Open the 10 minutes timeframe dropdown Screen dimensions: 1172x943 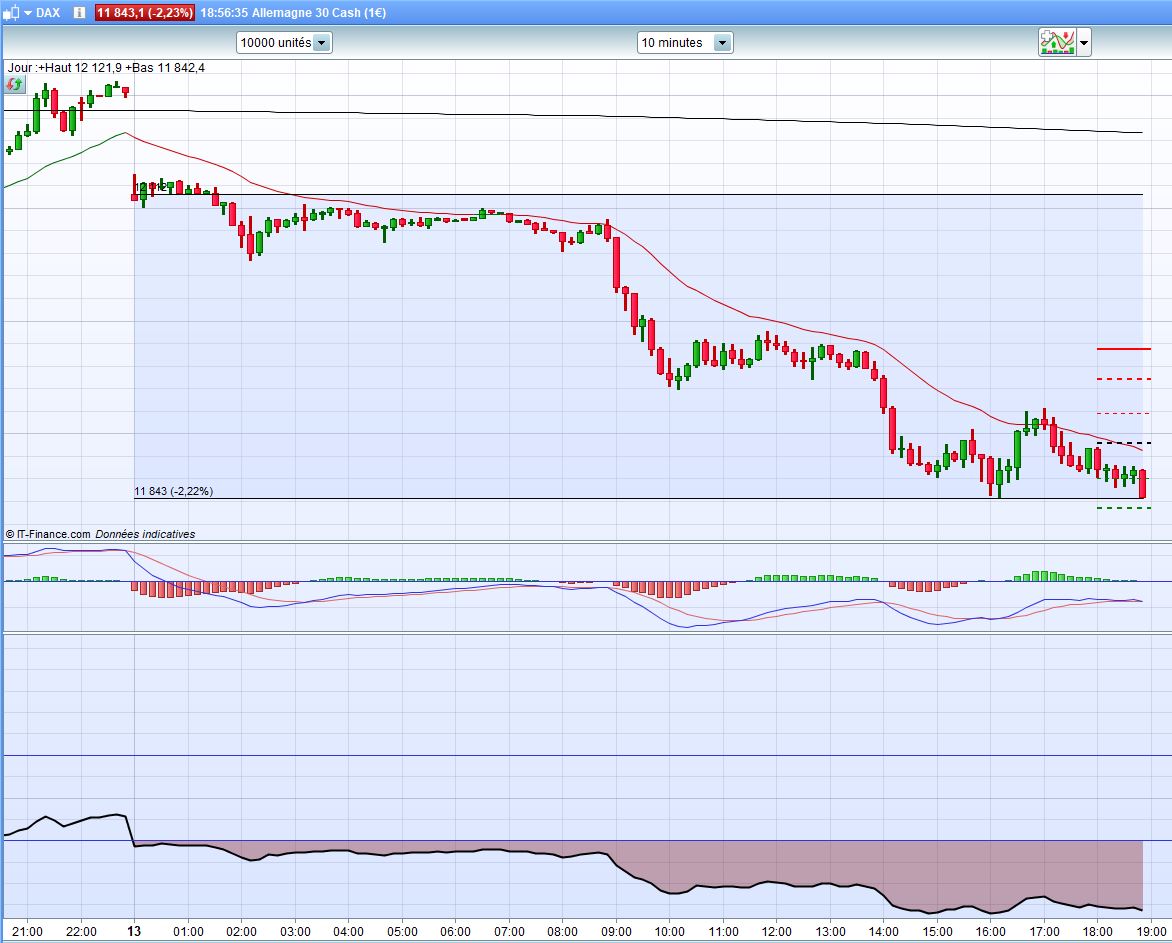[x=685, y=43]
